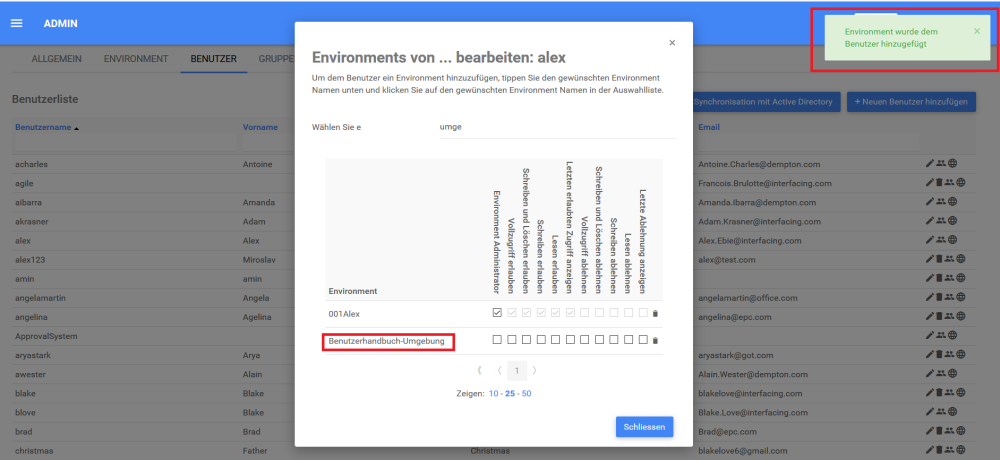Switch to the Allgemein tab

click(x=56, y=59)
